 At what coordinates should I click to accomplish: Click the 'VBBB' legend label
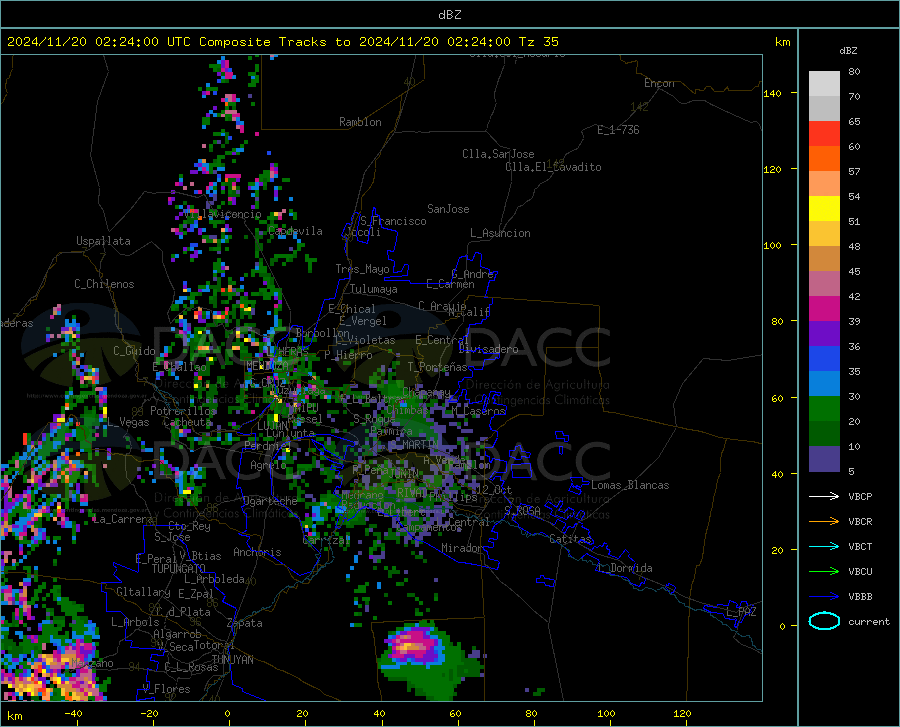point(860,597)
